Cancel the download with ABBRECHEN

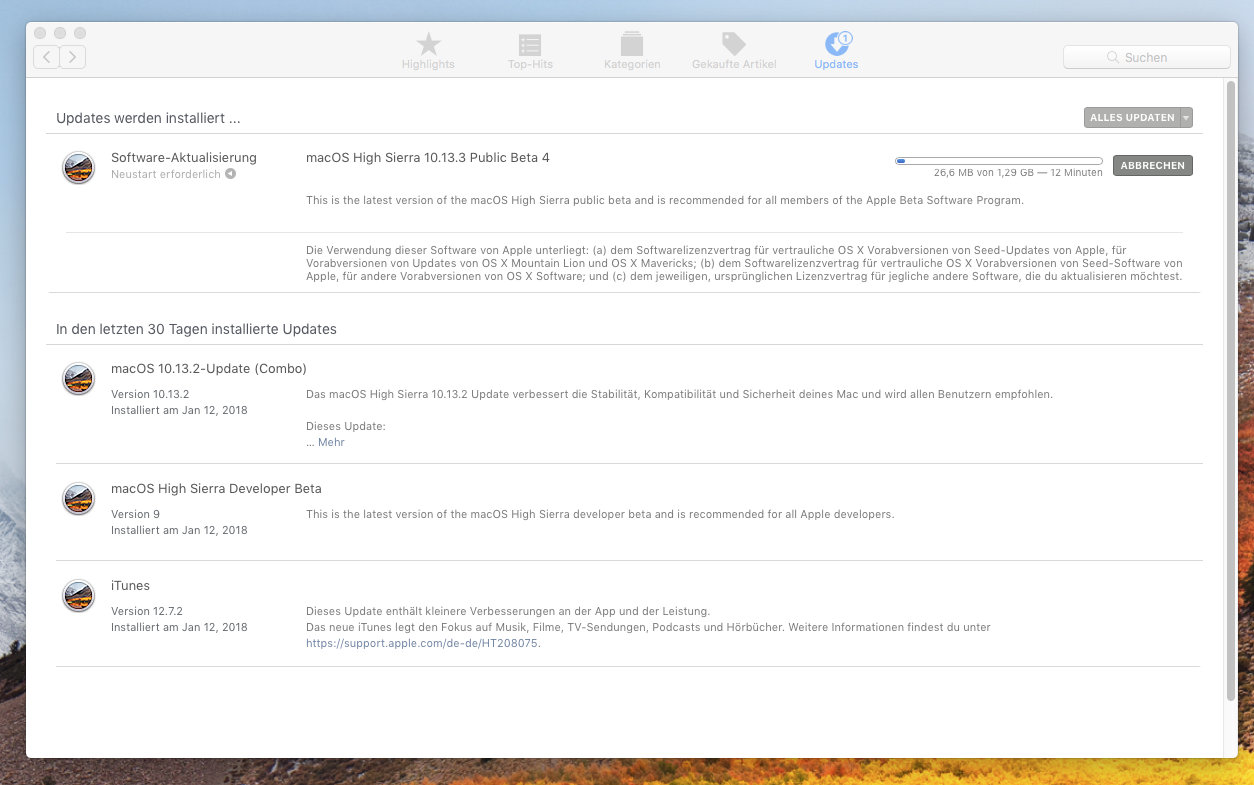[1152, 166]
